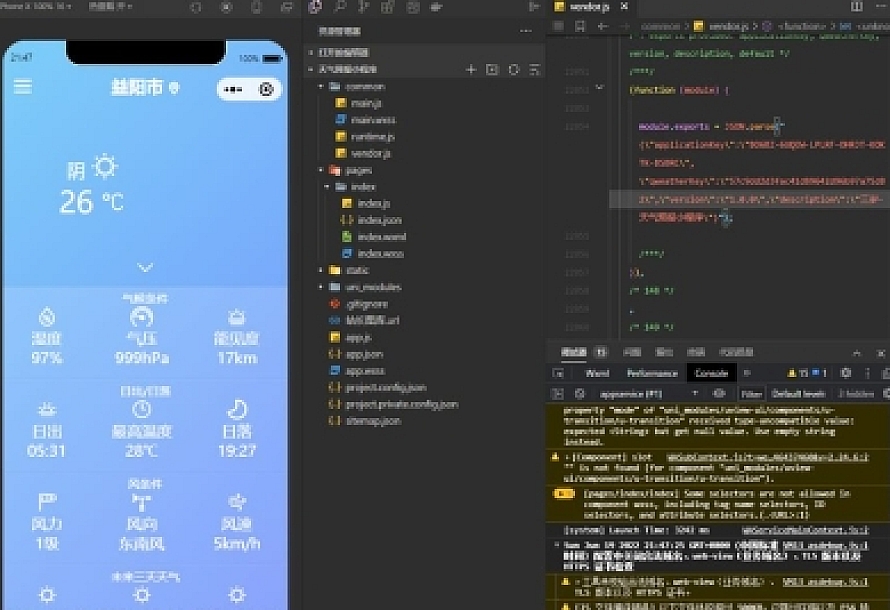Open console settings gear icon
The width and height of the screenshot is (890, 610).
tap(845, 373)
